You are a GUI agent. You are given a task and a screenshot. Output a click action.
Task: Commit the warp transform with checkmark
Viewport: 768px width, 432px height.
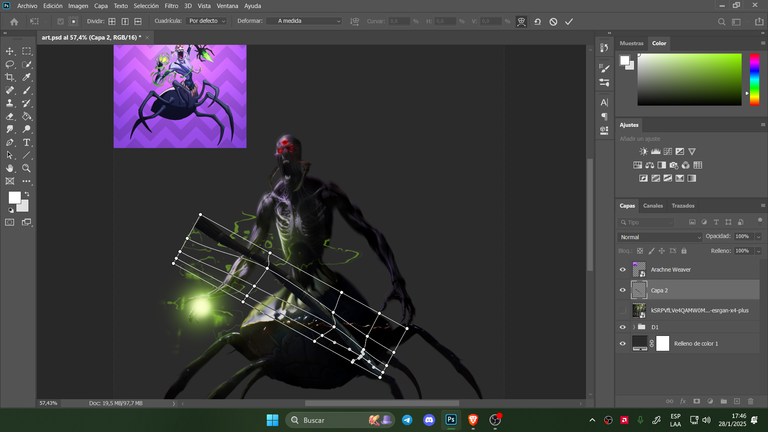[569, 22]
